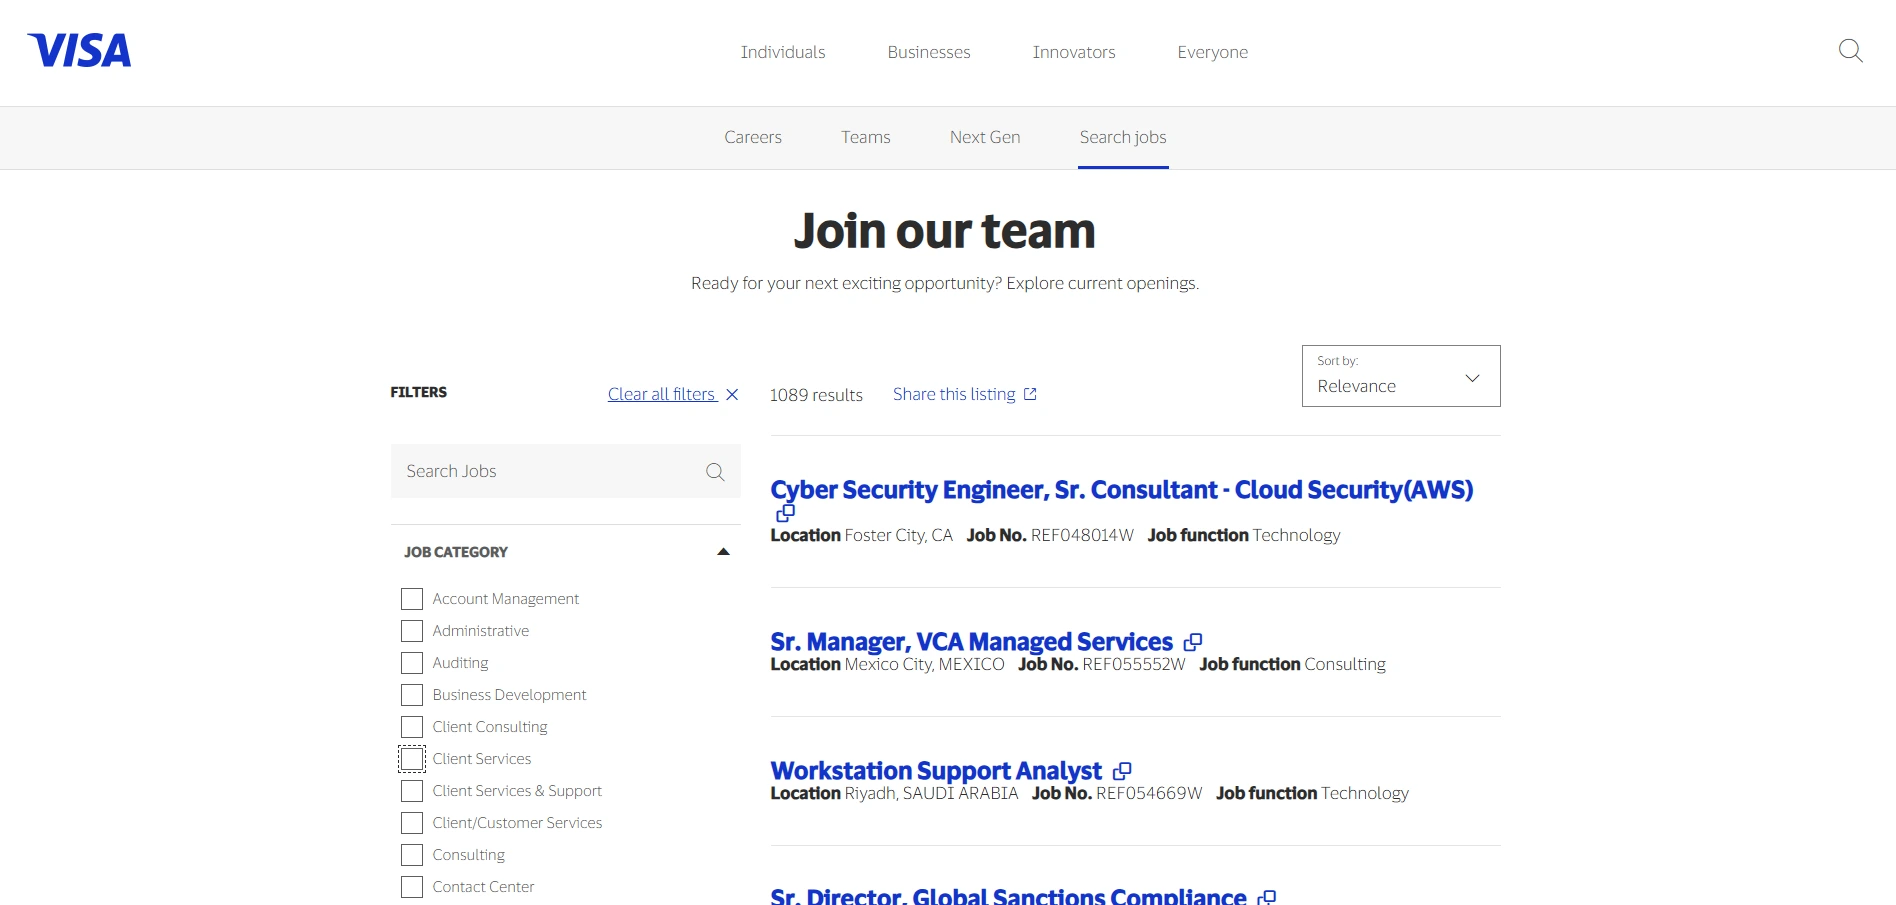Tick the Auditing checkbox

[412, 663]
